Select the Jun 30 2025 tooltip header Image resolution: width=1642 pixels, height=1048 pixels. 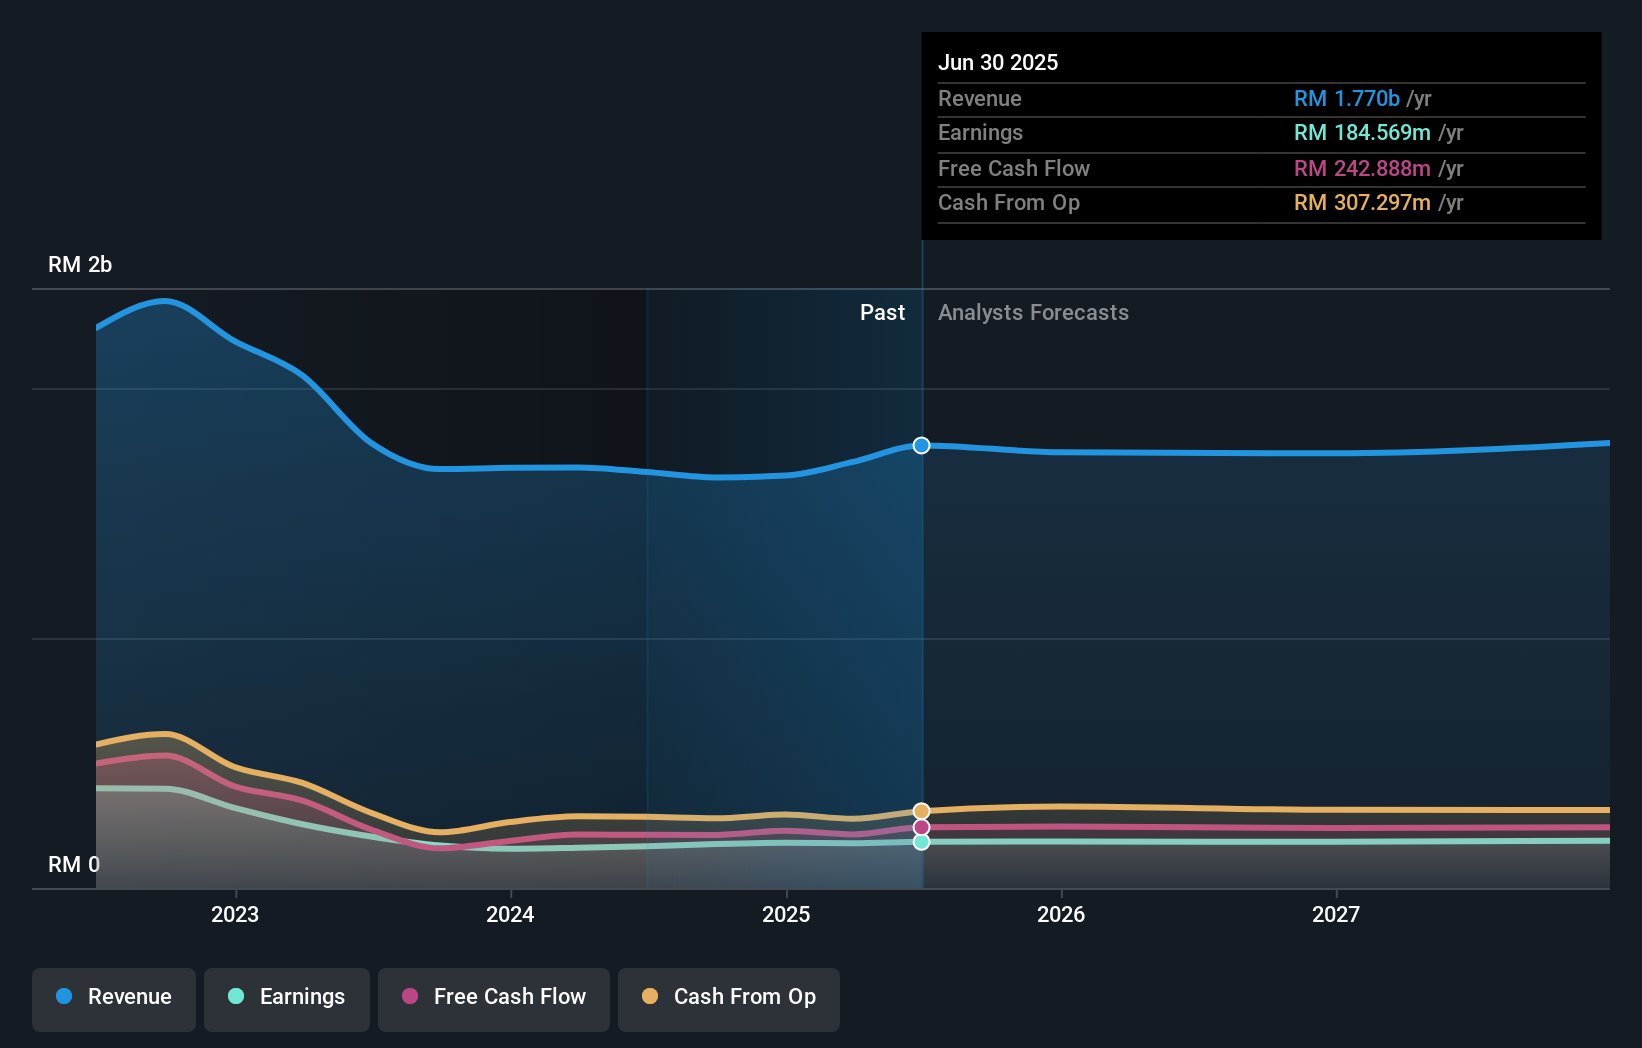998,62
